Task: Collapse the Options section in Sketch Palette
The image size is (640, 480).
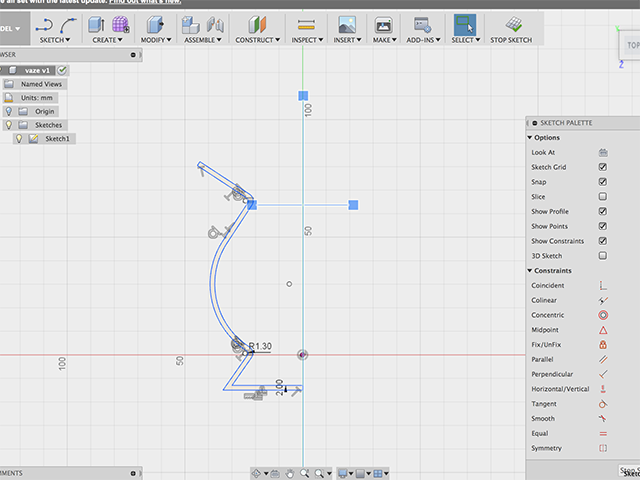Action: 530,138
